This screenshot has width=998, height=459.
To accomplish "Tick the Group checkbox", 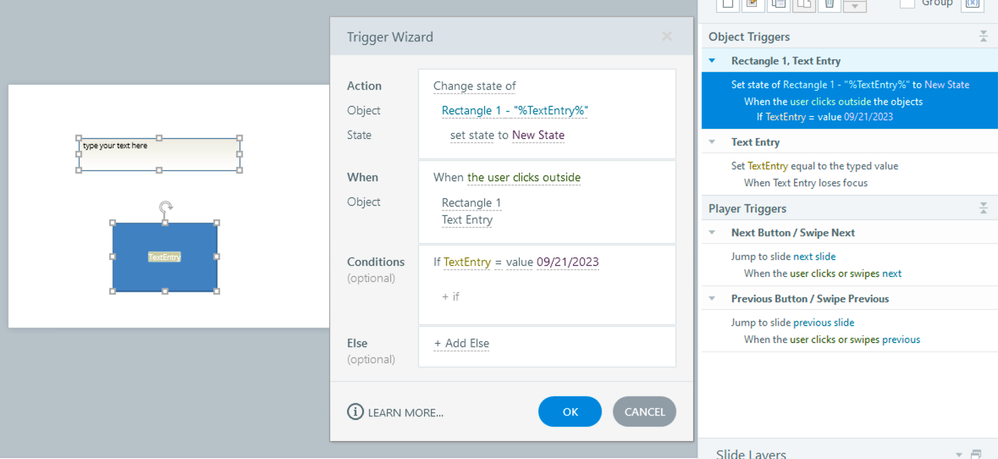I will point(908,3).
